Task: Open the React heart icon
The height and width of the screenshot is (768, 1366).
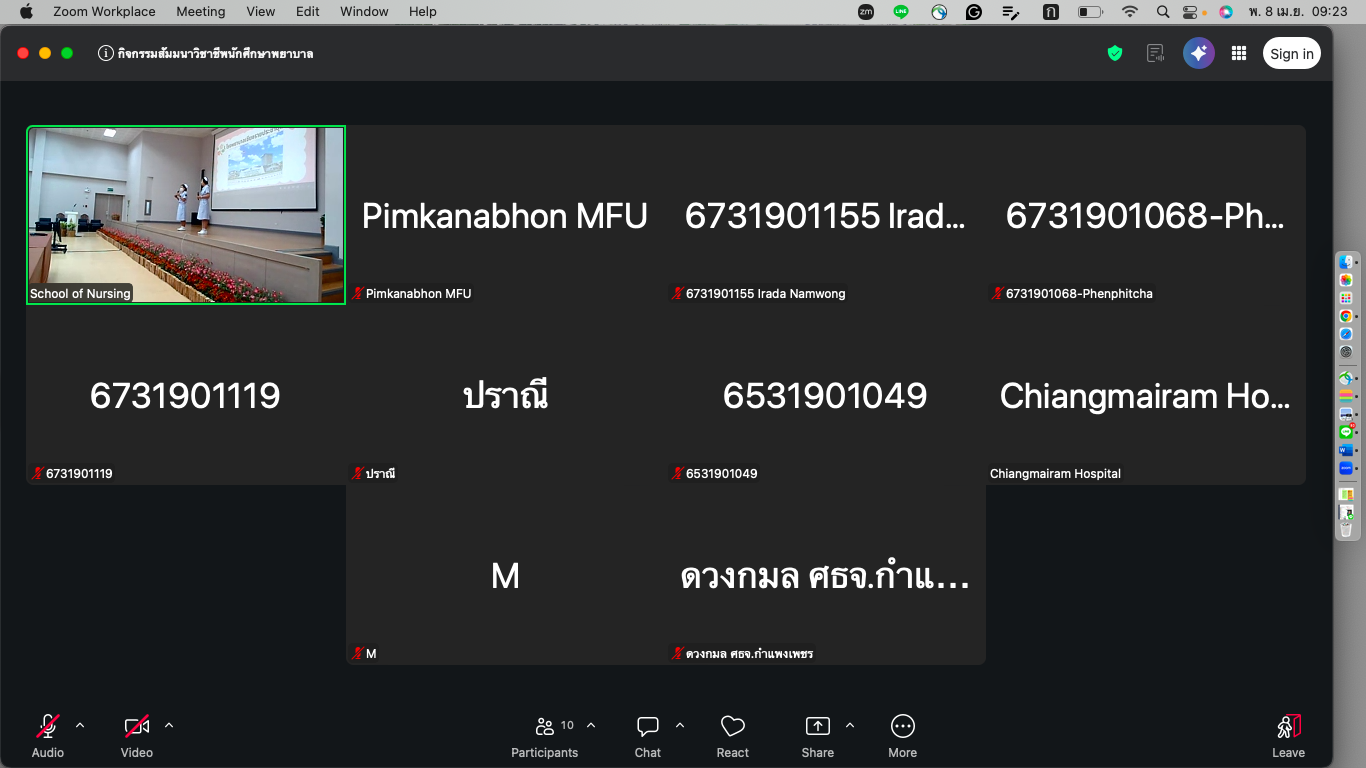Action: 732,735
